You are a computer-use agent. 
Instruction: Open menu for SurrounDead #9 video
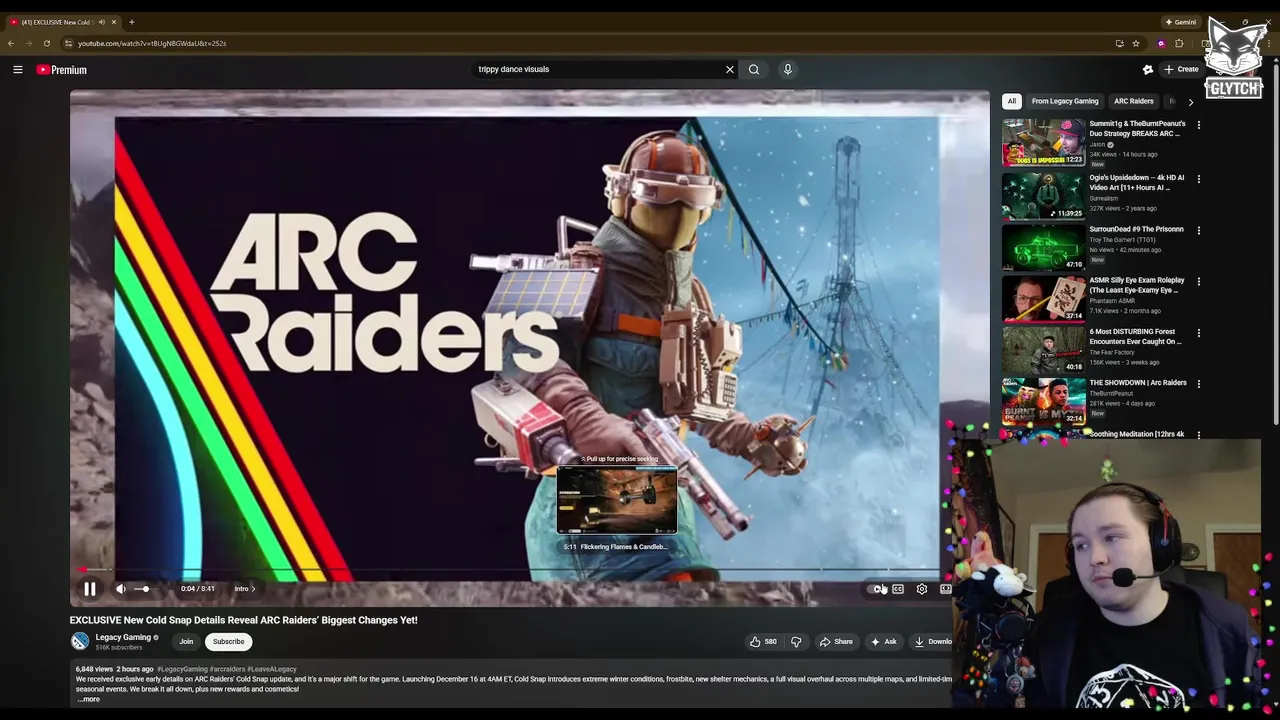click(x=1199, y=230)
